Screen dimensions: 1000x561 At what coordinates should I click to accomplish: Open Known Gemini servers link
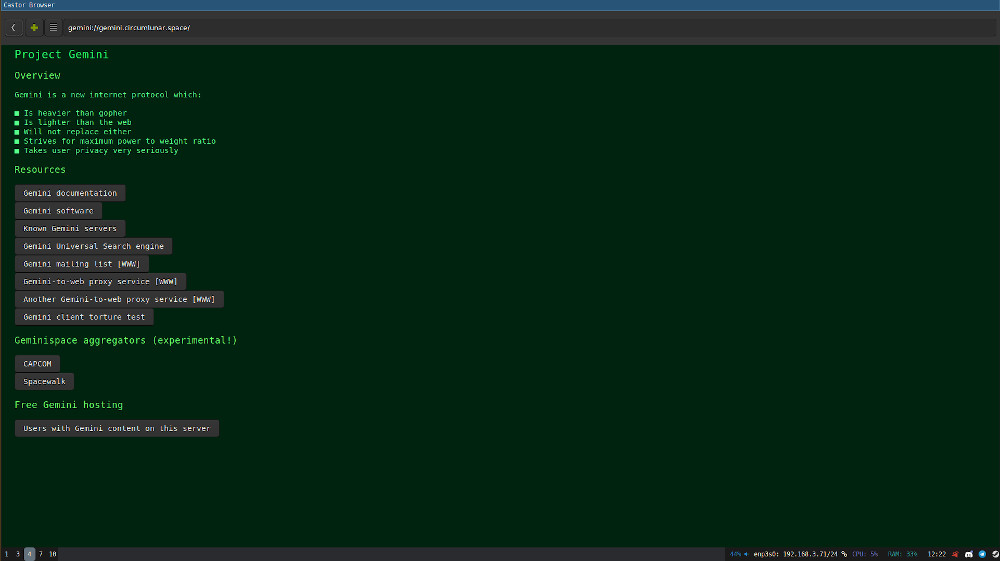click(x=70, y=228)
